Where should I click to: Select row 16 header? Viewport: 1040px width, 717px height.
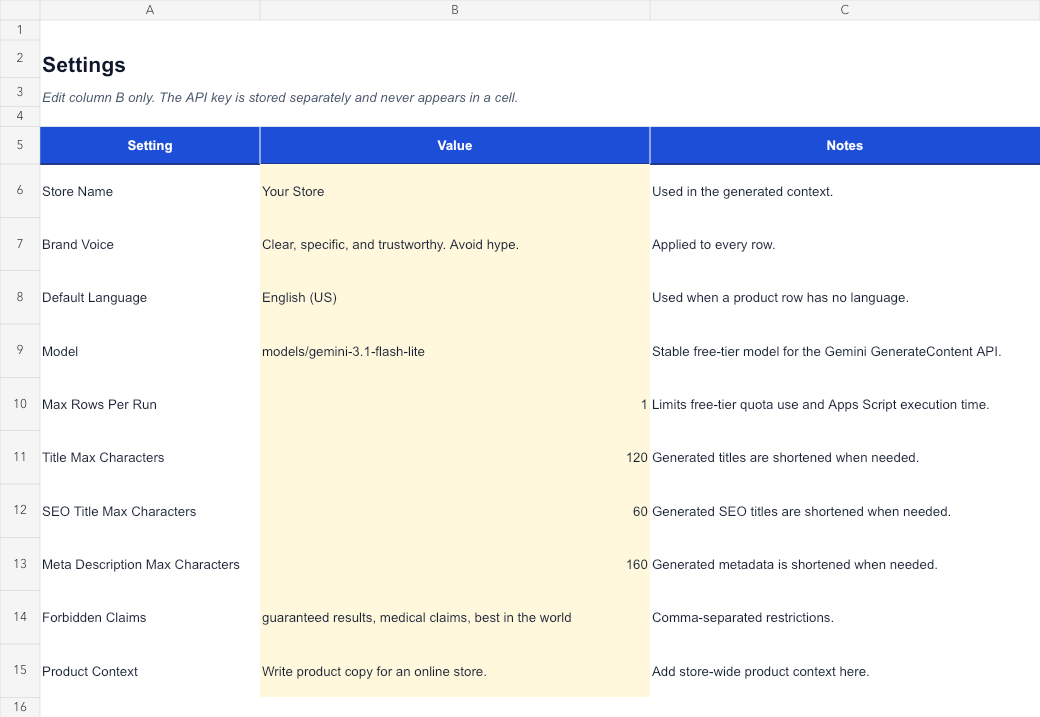(20, 706)
